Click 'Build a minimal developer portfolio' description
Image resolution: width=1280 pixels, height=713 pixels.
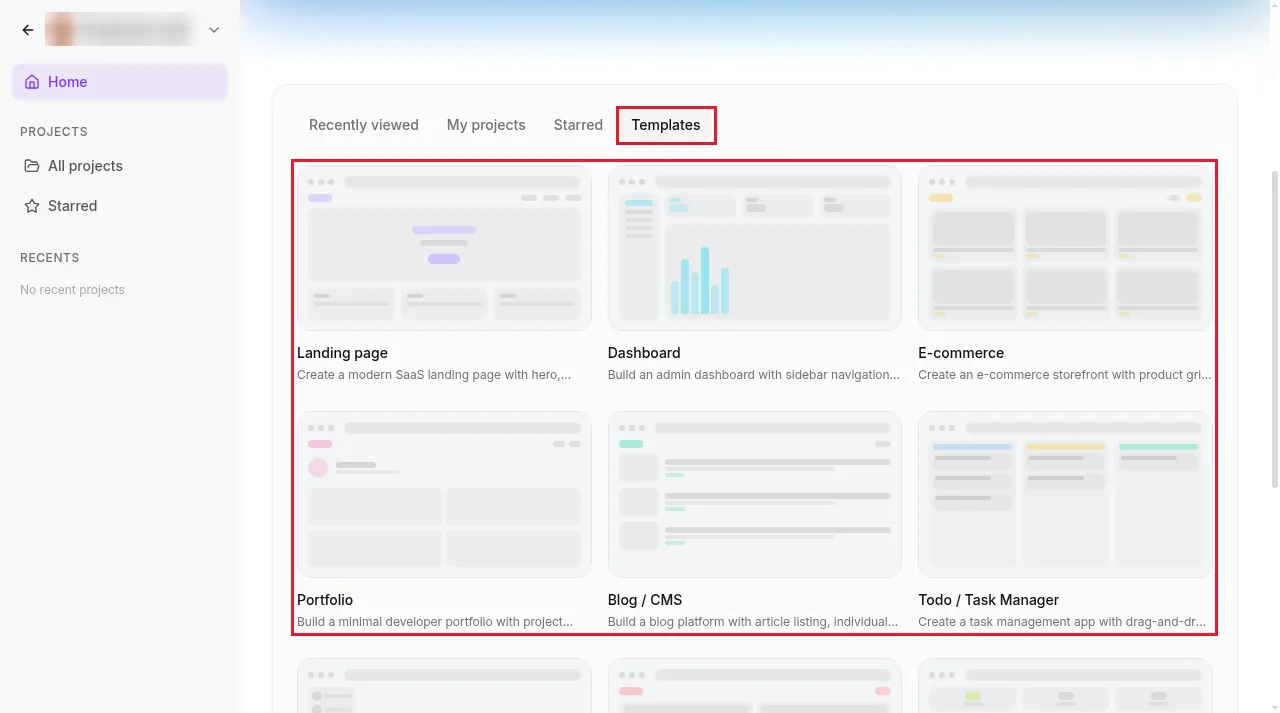click(435, 622)
